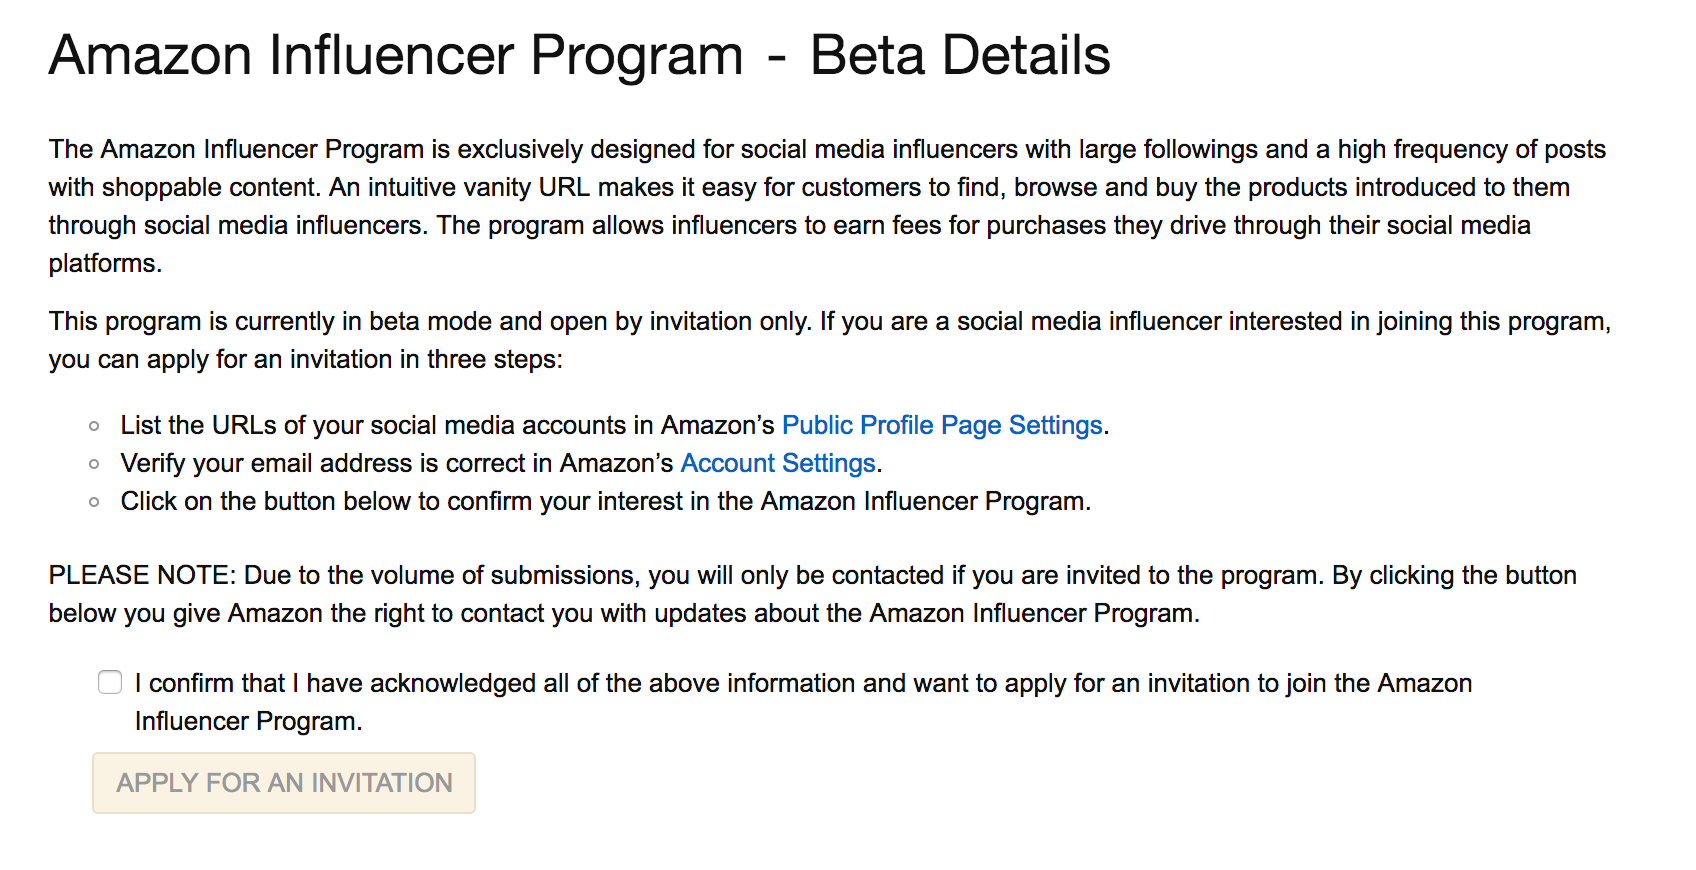Click the 'PLEASE NOTE' text
1696x870 pixels.
(141, 576)
